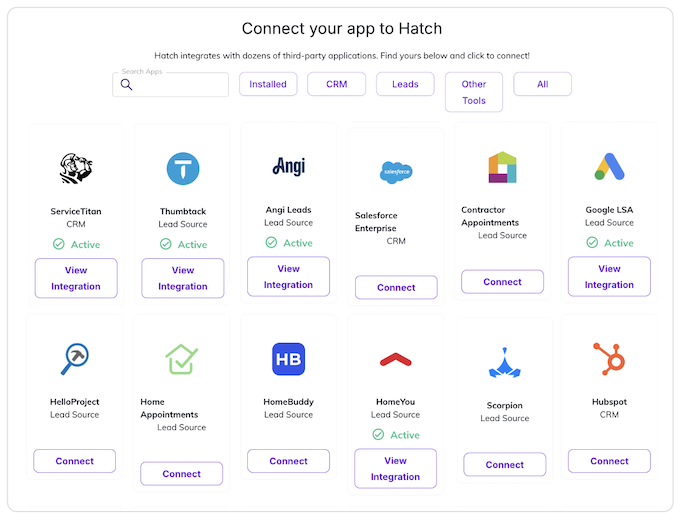680x520 pixels.
Task: Click the Thumbtack logo icon
Action: (x=183, y=169)
